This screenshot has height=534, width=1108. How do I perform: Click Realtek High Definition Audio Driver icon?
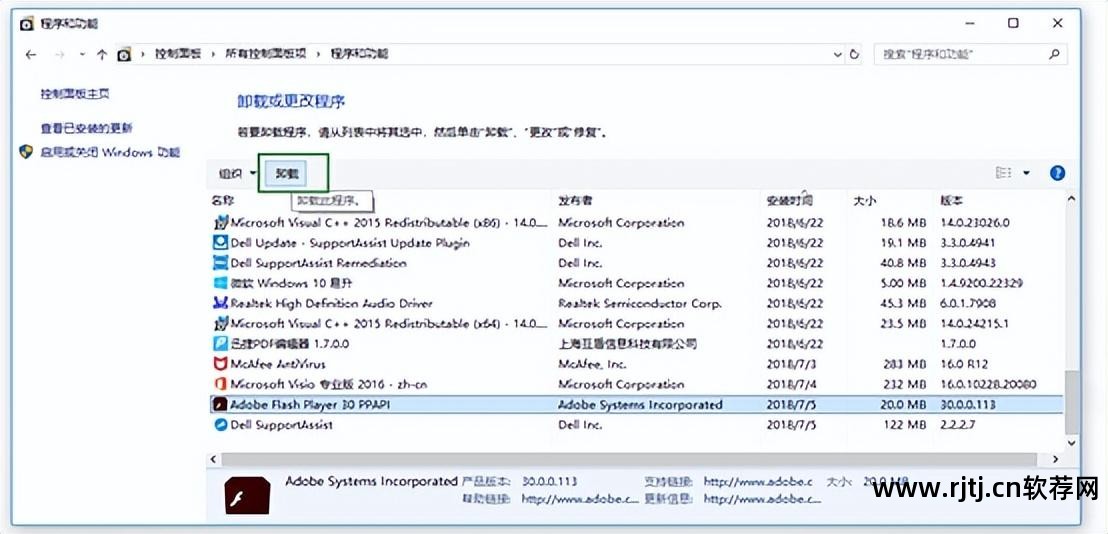(x=220, y=303)
